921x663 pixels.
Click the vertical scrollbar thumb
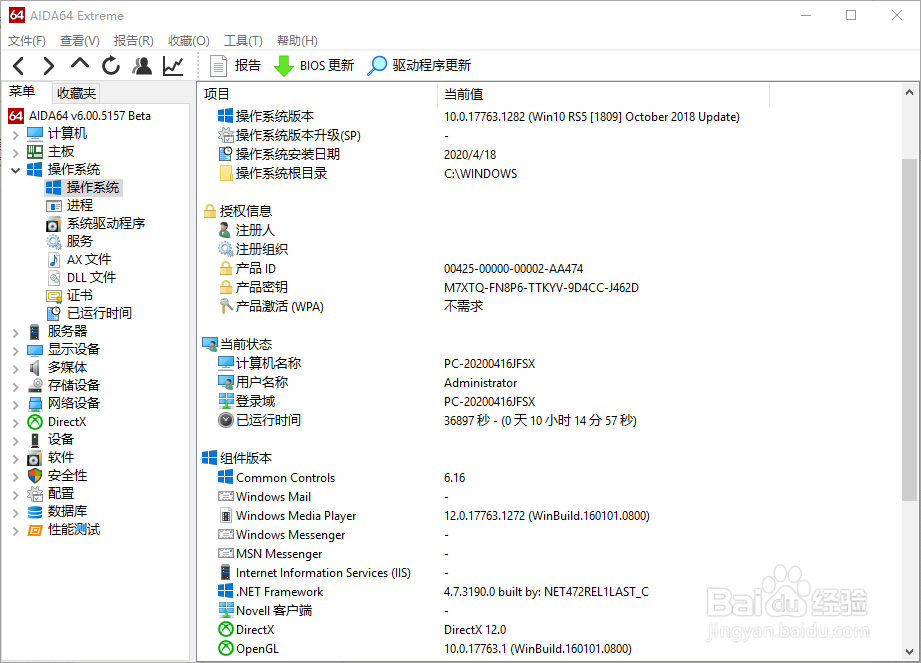click(909, 330)
